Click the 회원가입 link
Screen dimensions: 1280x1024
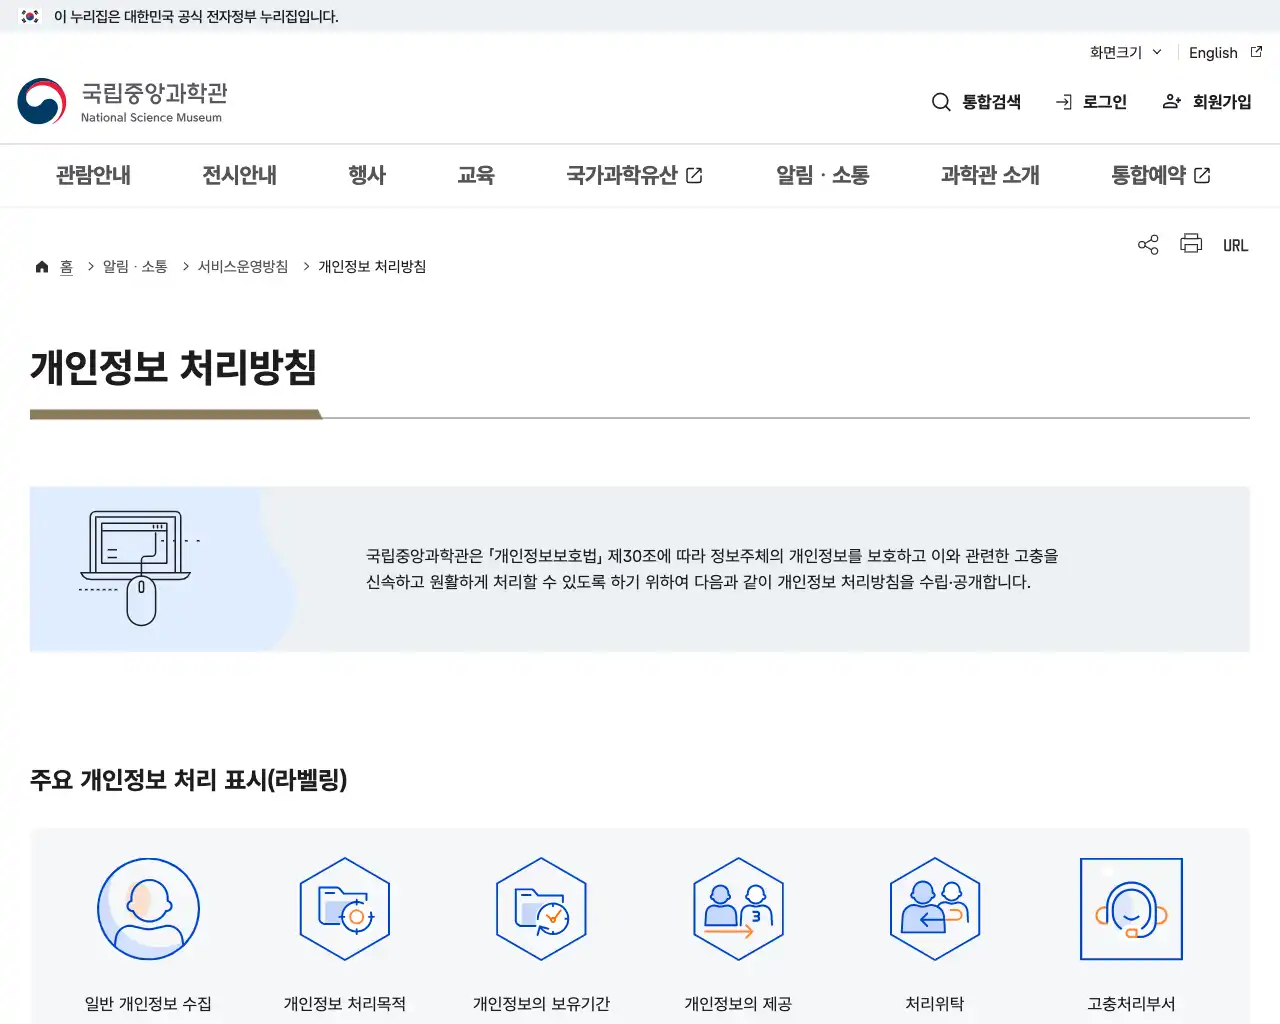click(1207, 101)
